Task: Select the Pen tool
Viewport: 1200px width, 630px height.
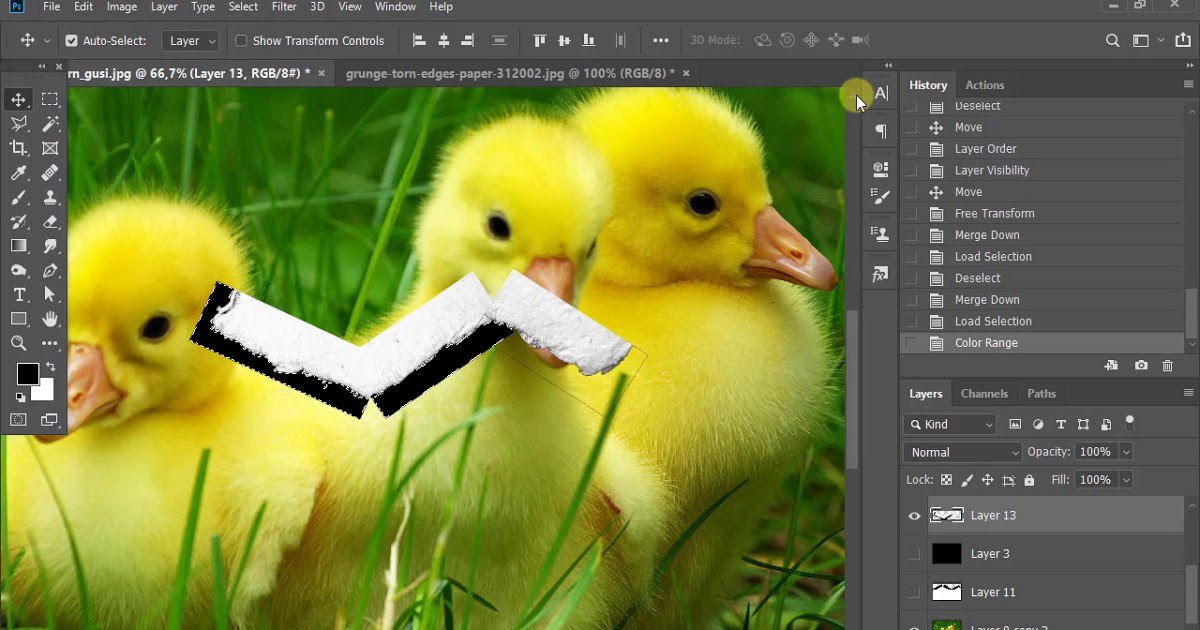Action: pyautogui.click(x=50, y=271)
